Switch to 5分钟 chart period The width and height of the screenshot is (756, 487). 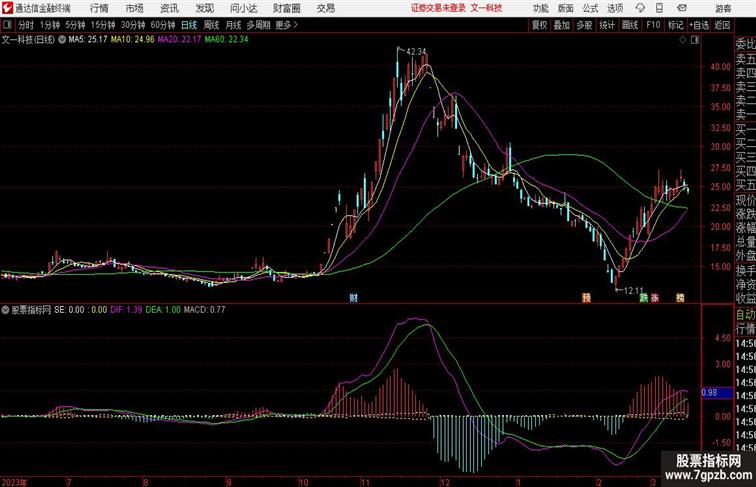click(x=75, y=25)
